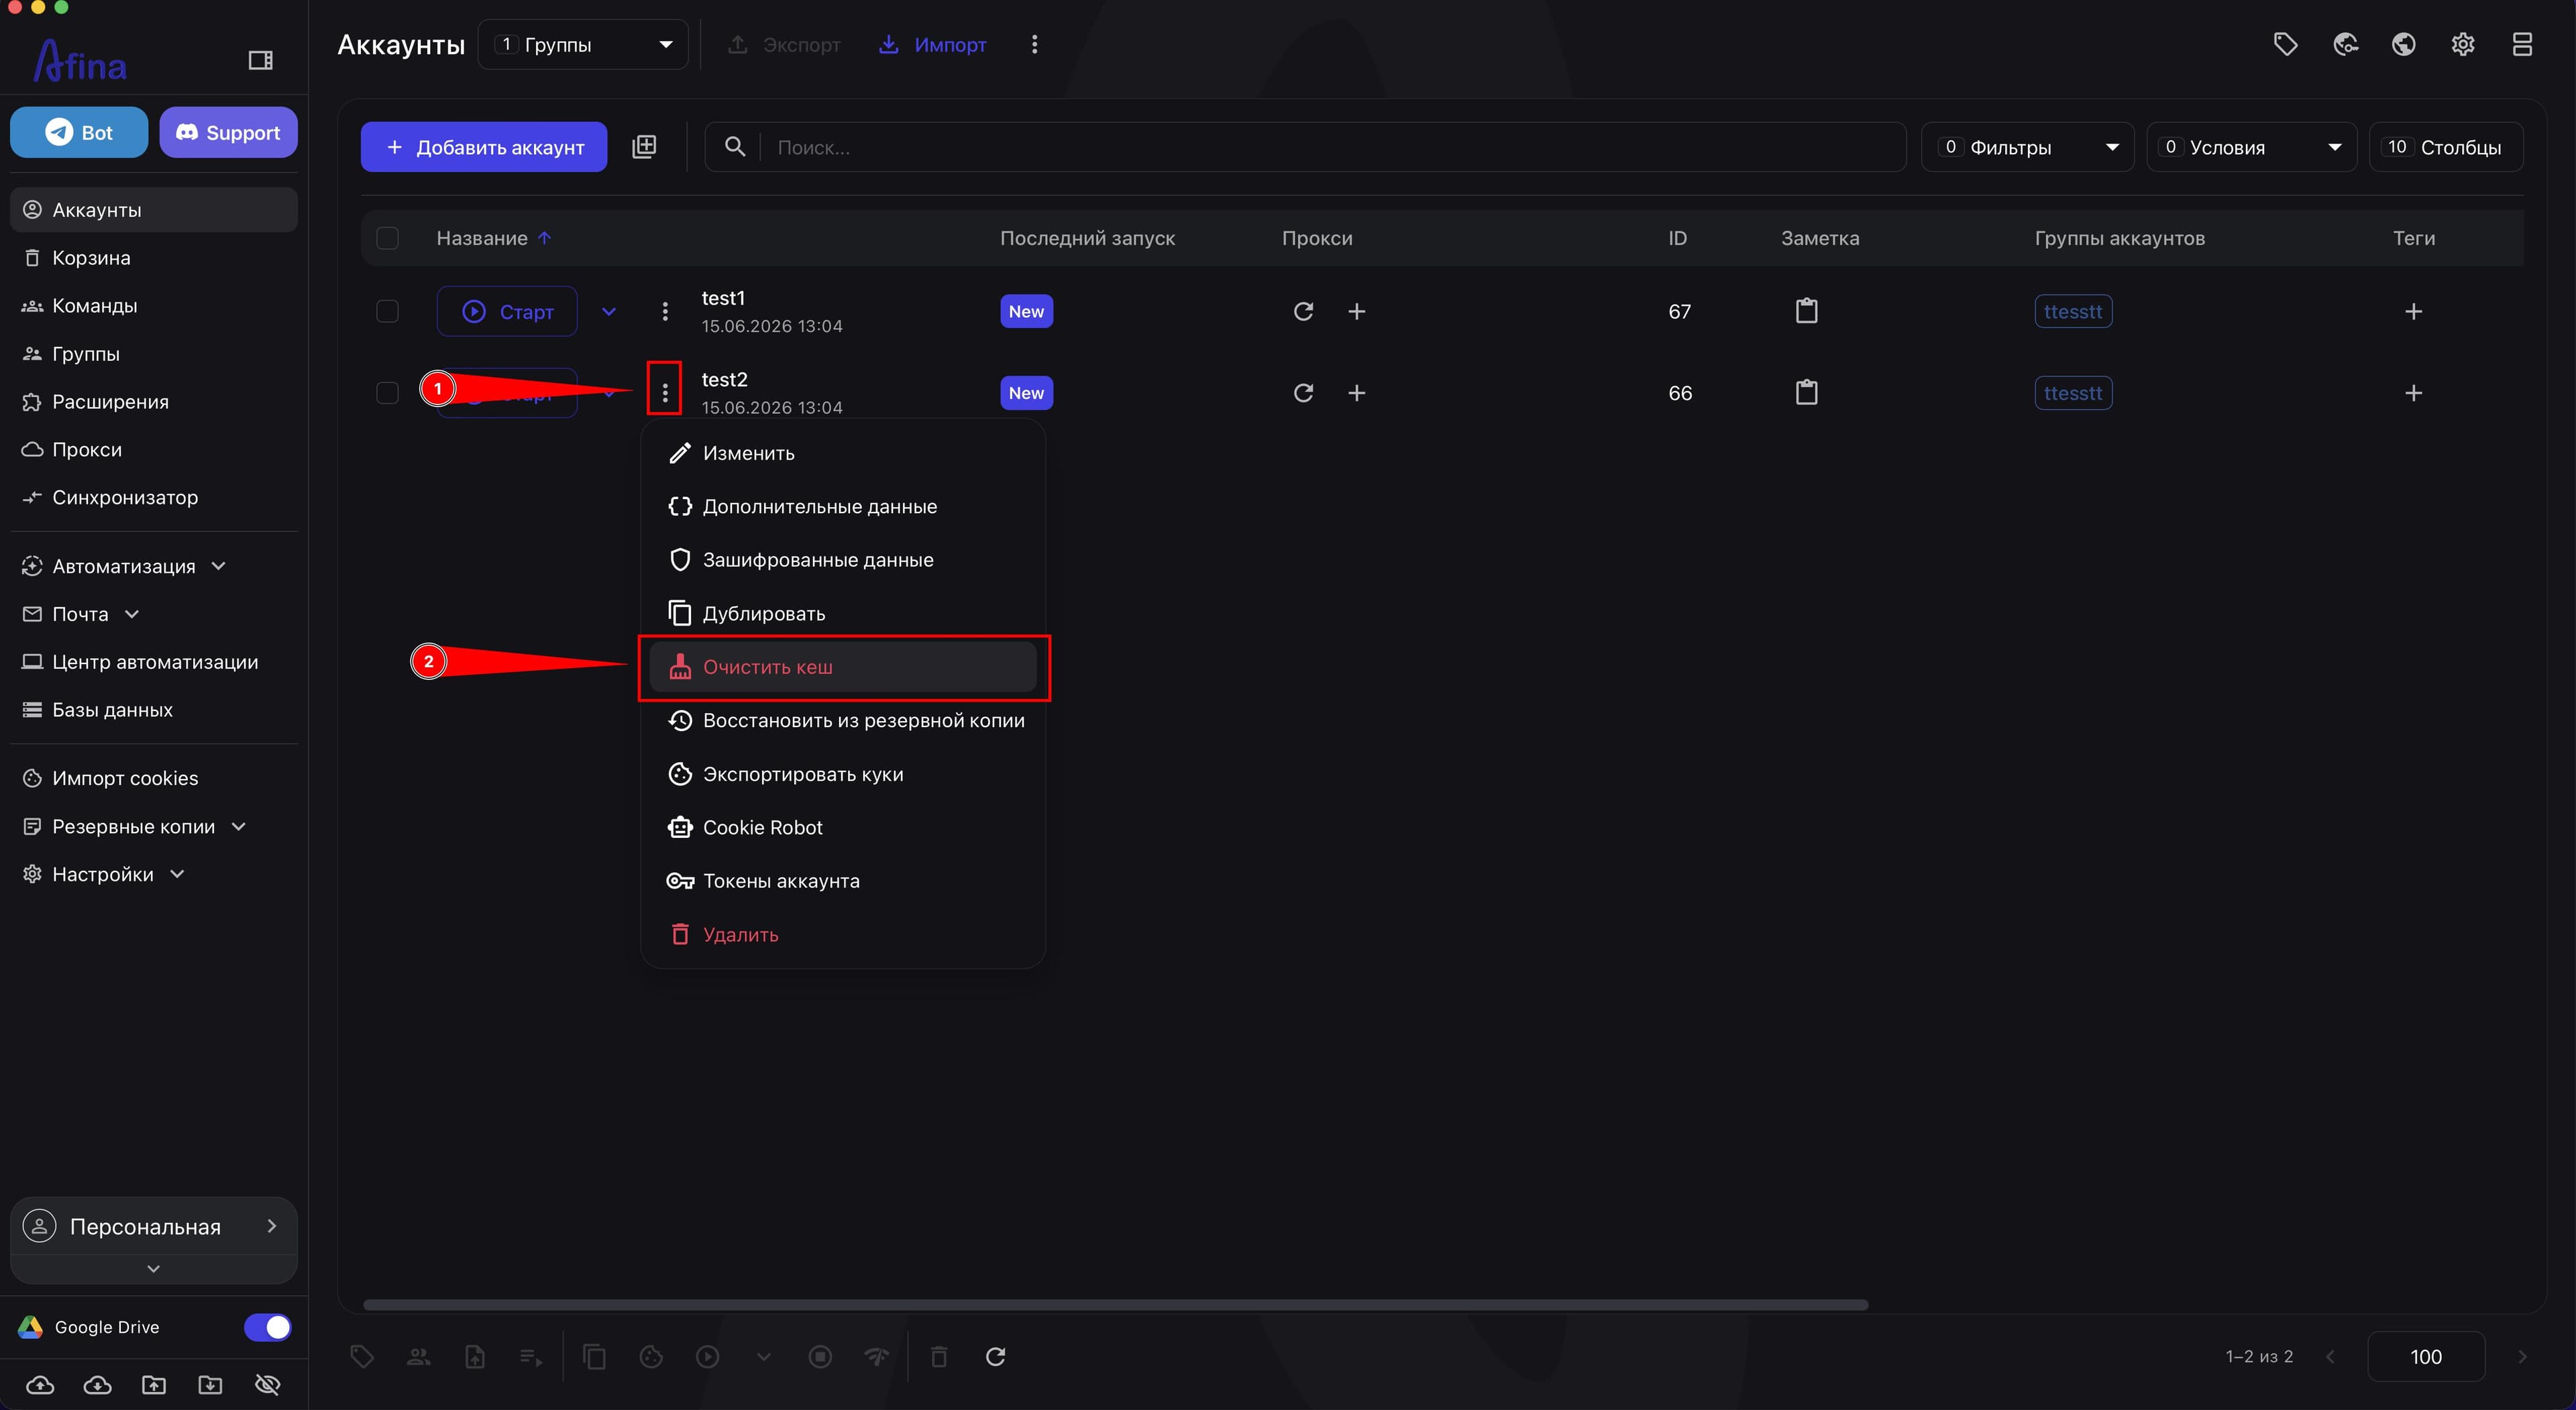Click the refresh icon in bottom toolbar
This screenshot has width=2576, height=1410.
click(x=995, y=1356)
